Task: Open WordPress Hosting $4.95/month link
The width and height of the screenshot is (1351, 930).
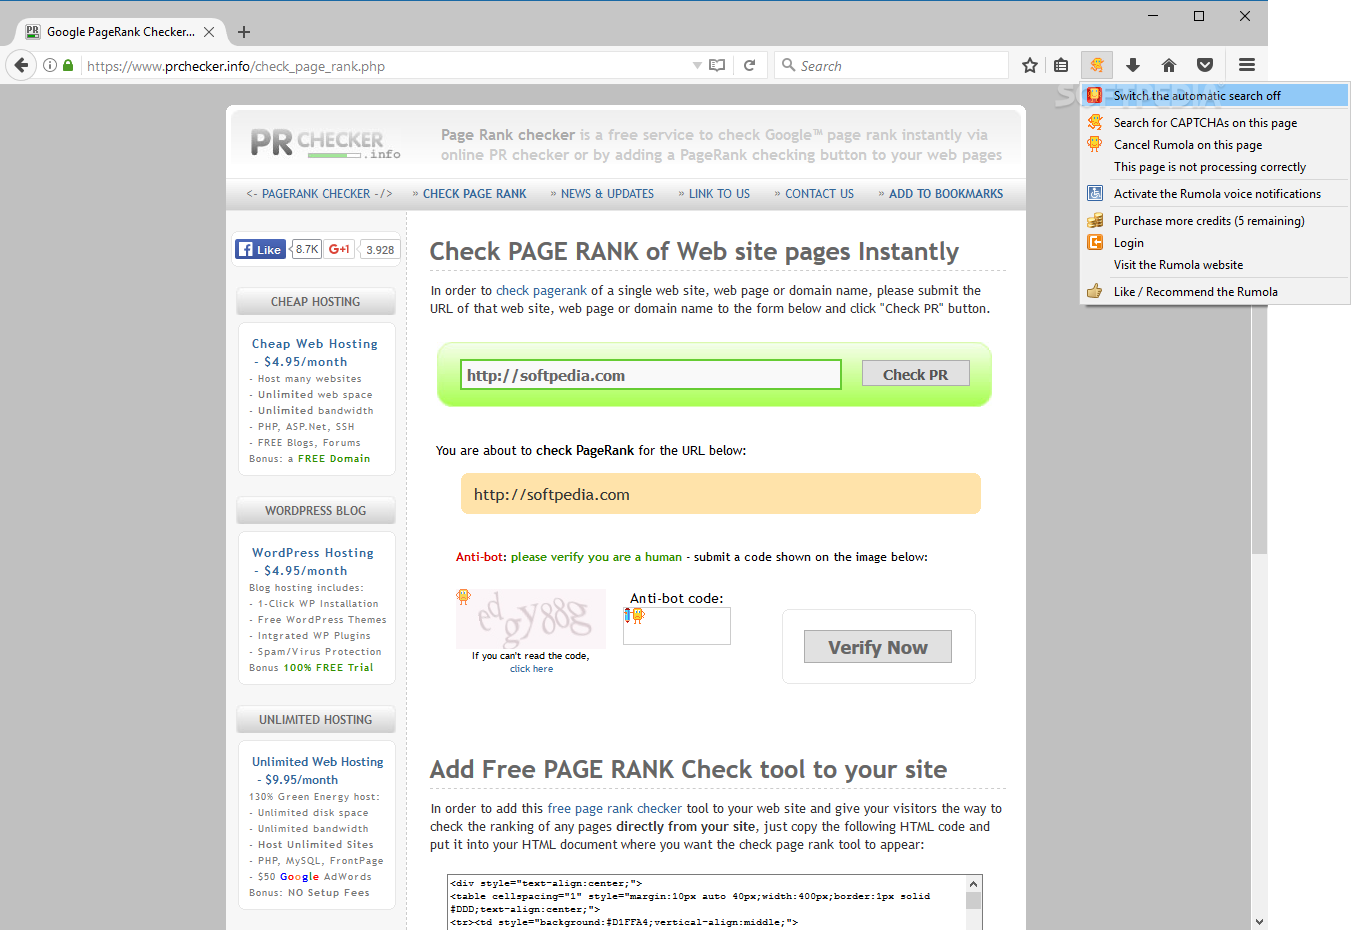Action: pyautogui.click(x=313, y=561)
